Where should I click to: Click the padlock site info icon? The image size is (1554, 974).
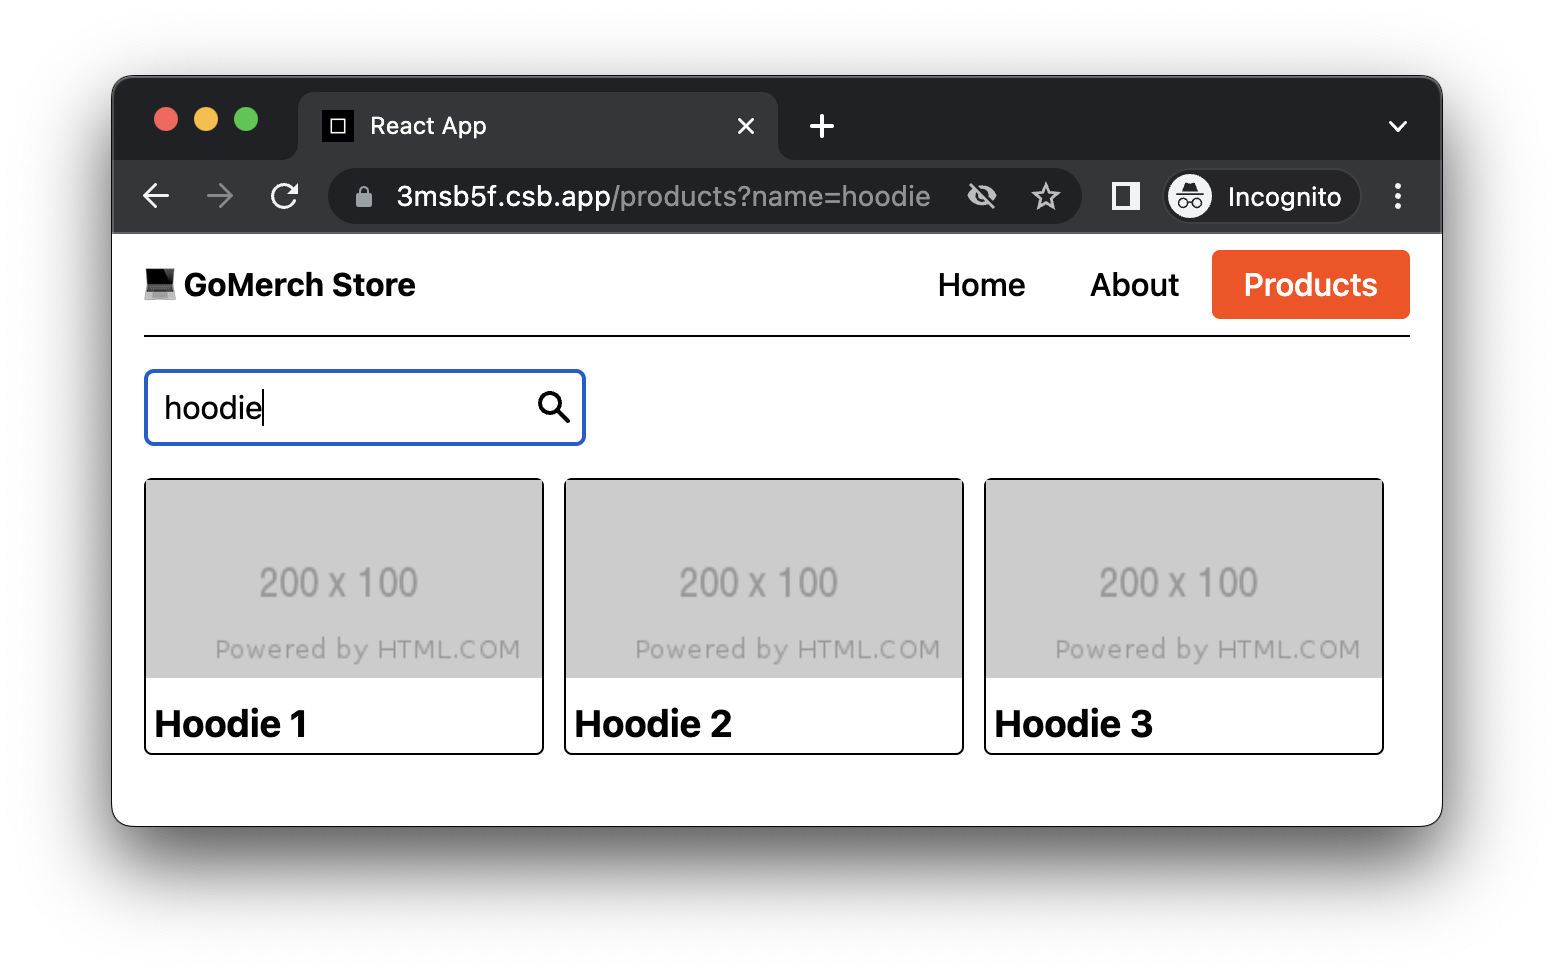tap(364, 197)
